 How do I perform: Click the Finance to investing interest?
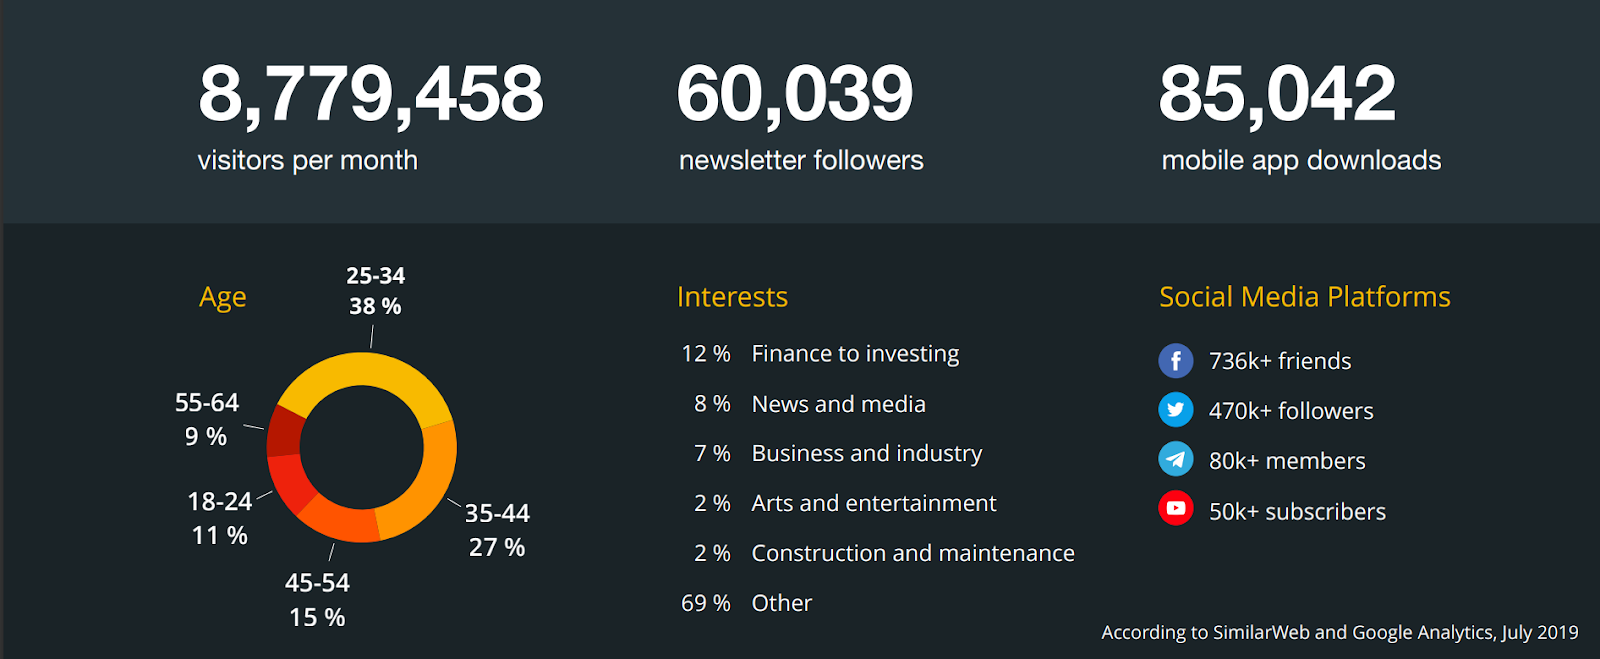coord(855,354)
